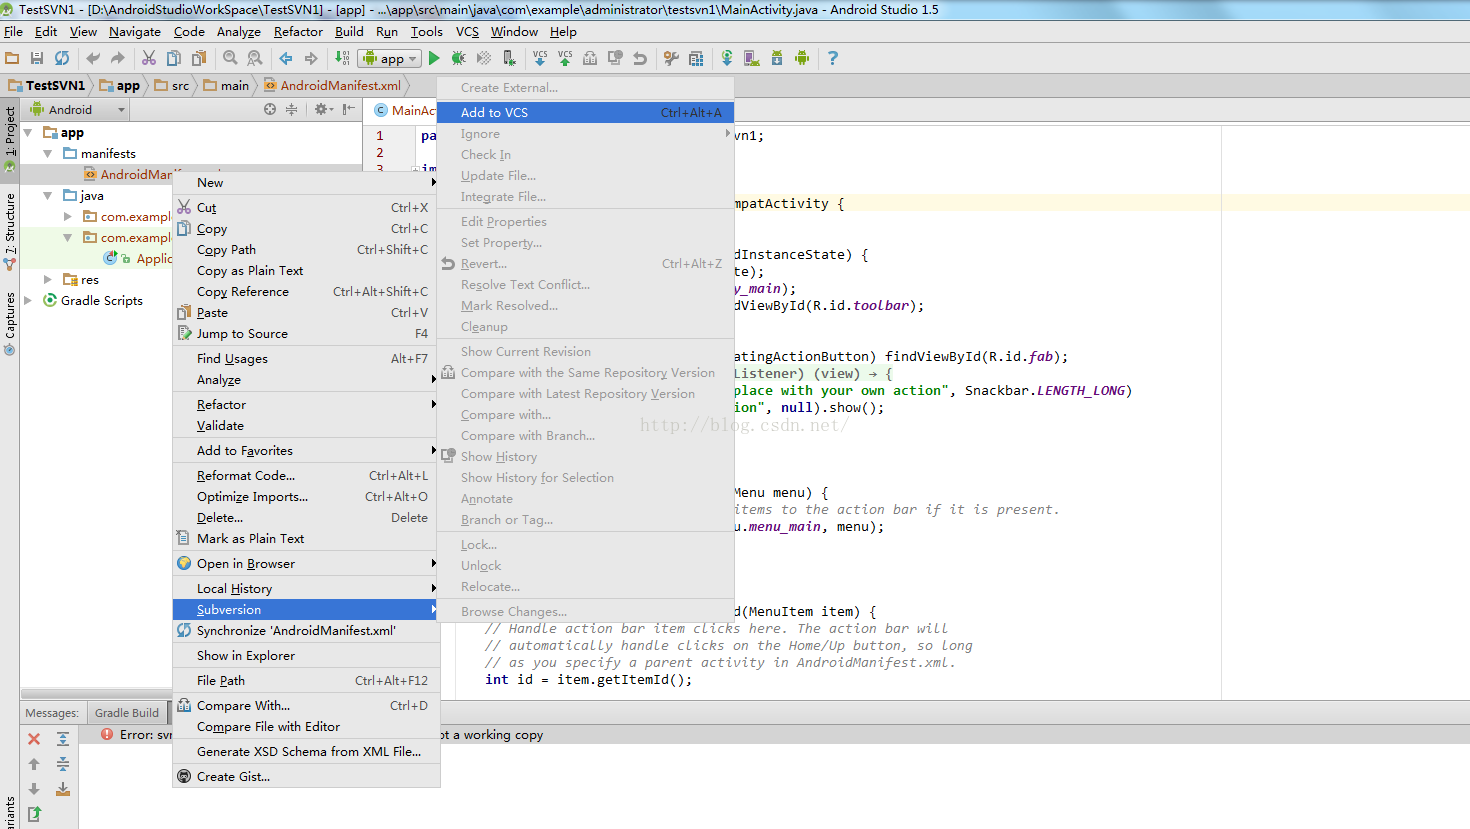Click the Navigate Forward arrow icon
Image resolution: width=1470 pixels, height=829 pixels.
[311, 58]
